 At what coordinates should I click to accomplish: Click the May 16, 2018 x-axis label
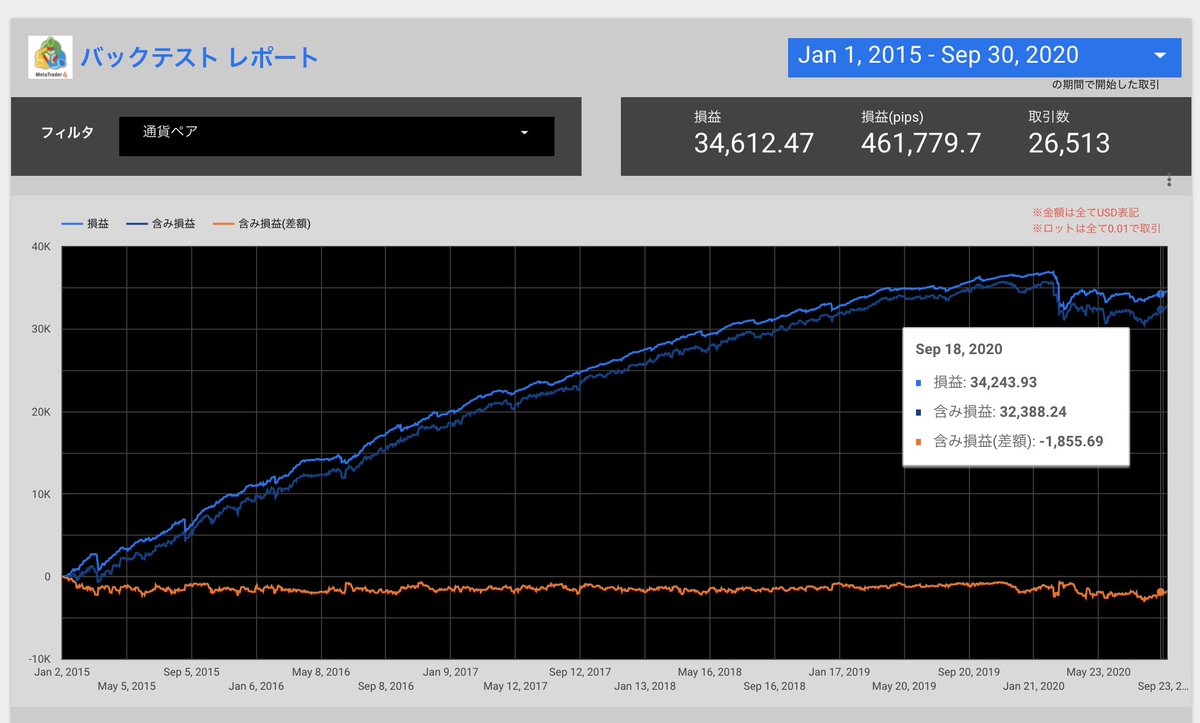click(x=708, y=672)
